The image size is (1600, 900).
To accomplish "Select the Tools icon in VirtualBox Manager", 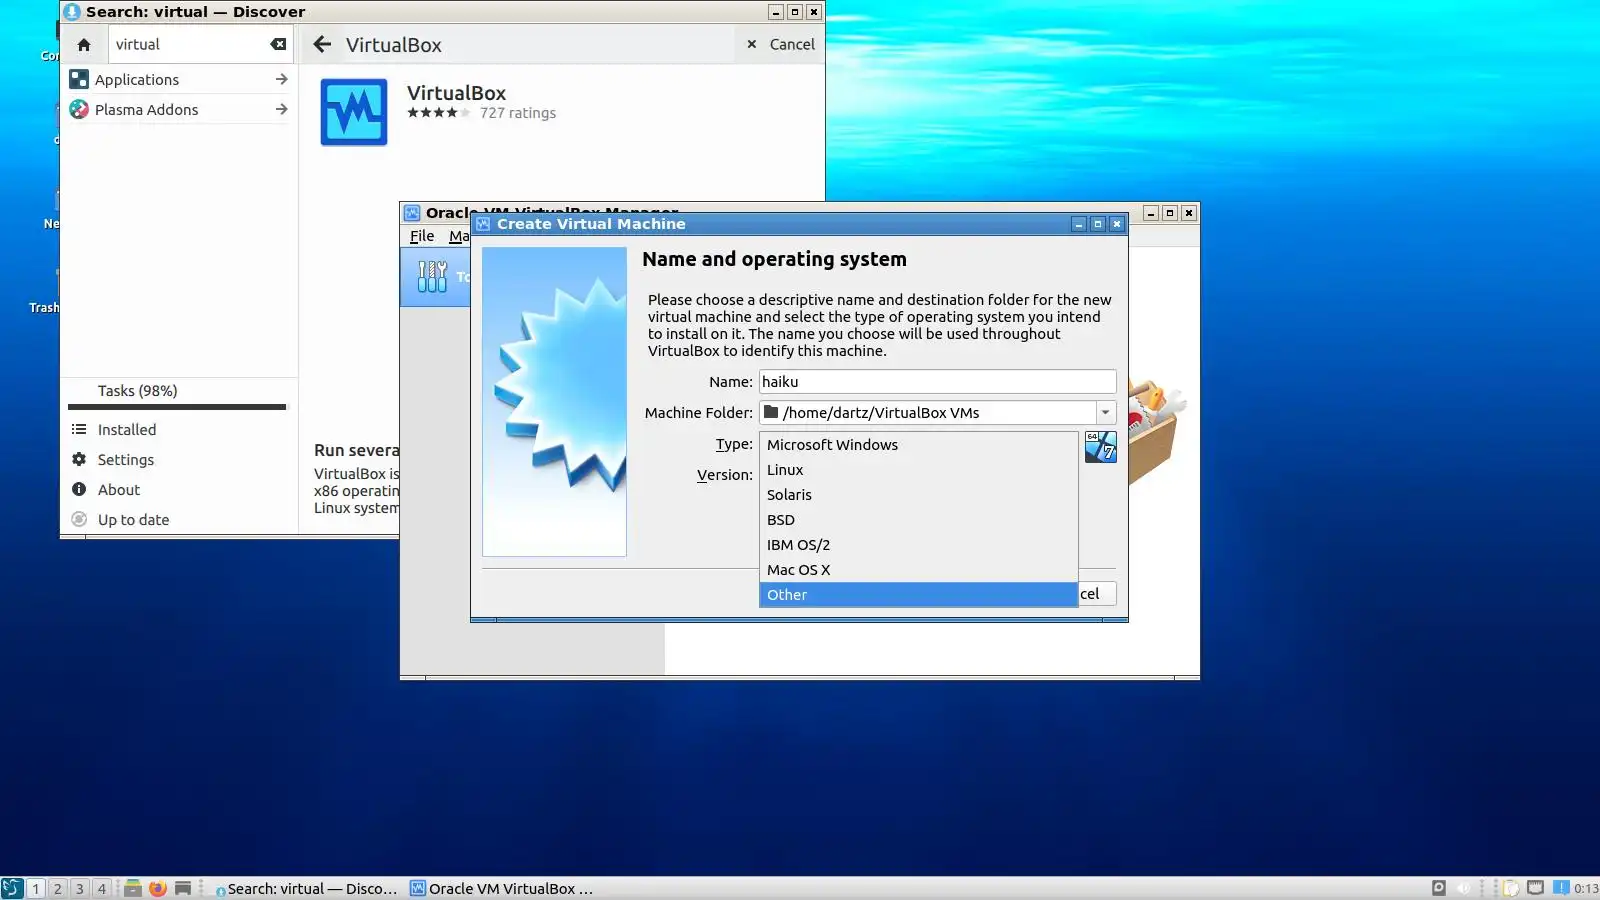I will (432, 277).
